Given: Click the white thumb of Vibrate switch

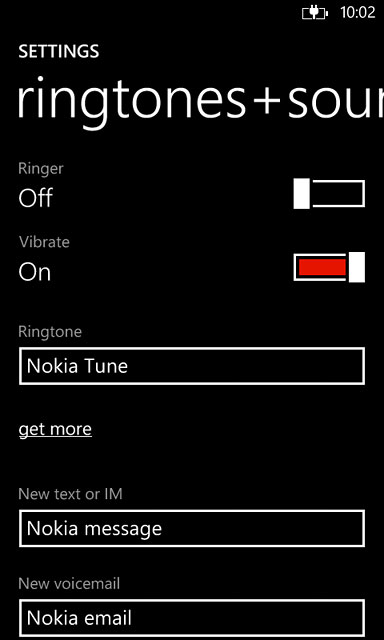Looking at the screenshot, I should 357,267.
